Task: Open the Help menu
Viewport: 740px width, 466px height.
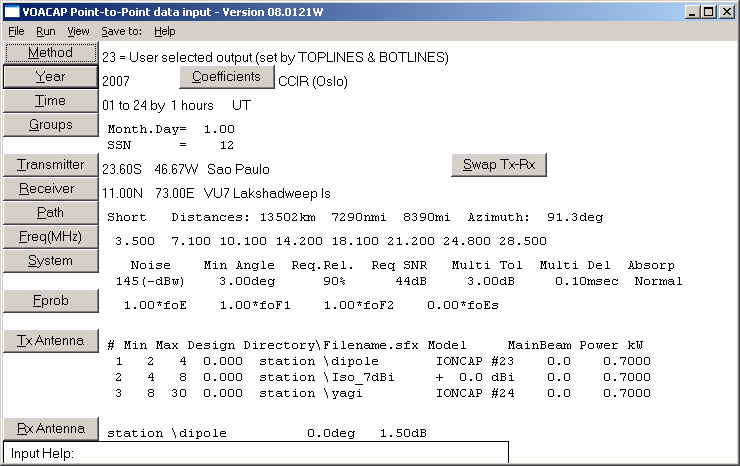Action: coord(164,31)
